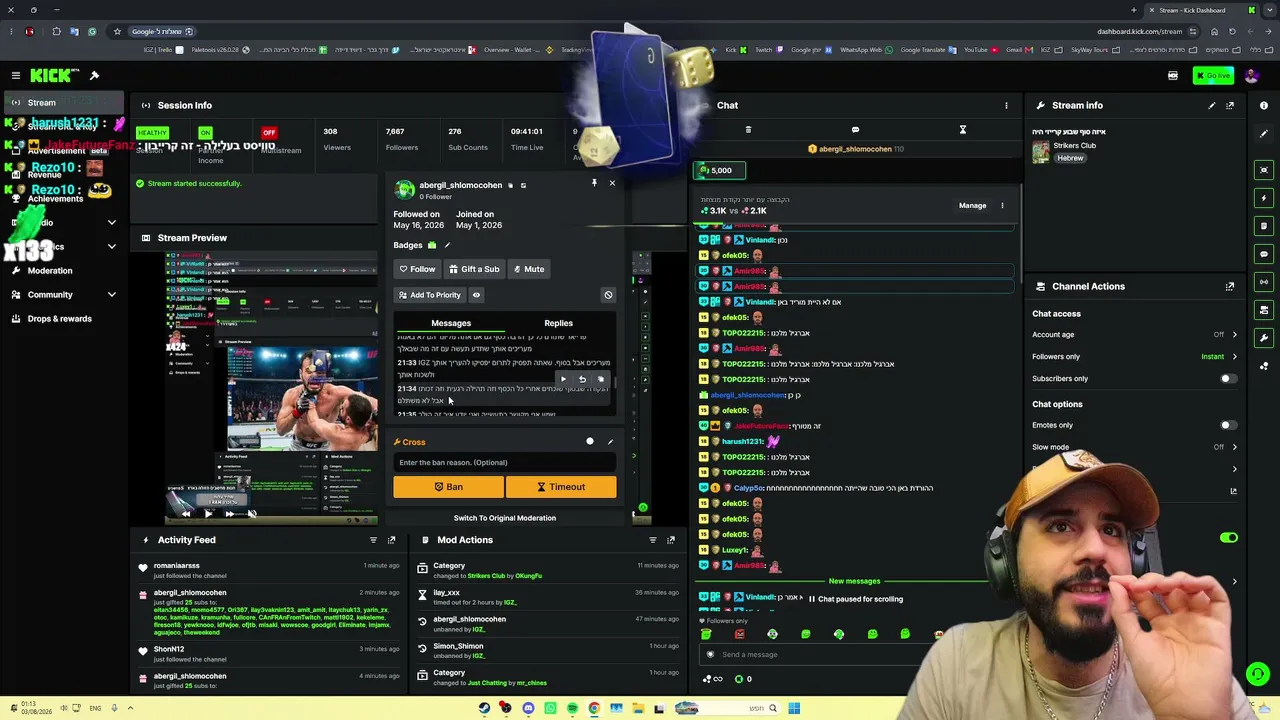
Task: Edit Stream info with the pencil icon
Action: click(x=1212, y=105)
